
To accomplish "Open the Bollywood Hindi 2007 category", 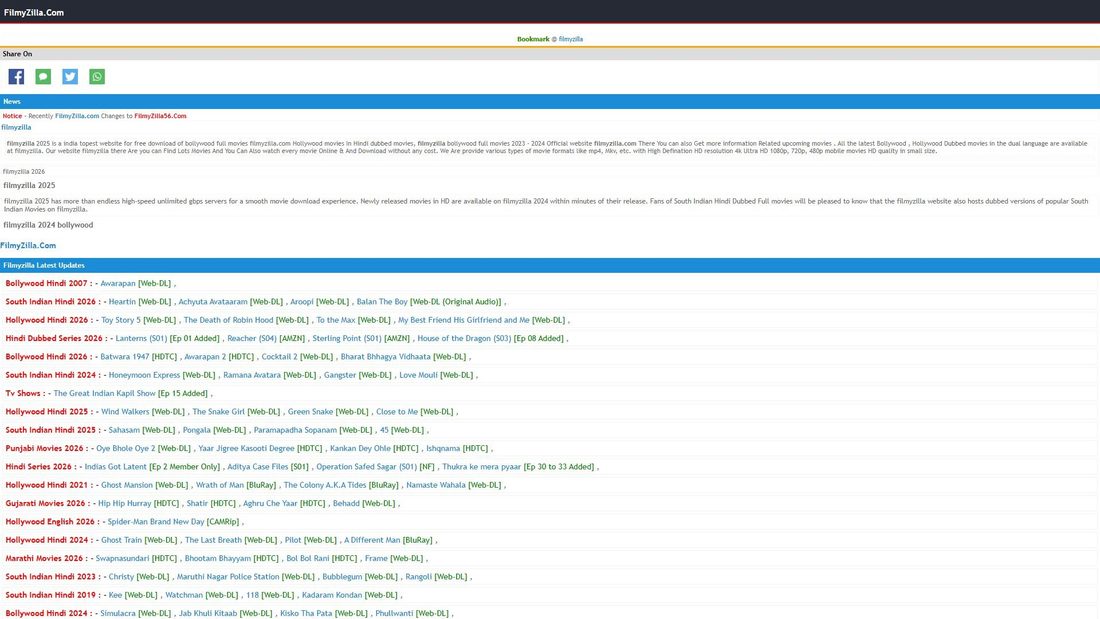I will (x=46, y=284).
